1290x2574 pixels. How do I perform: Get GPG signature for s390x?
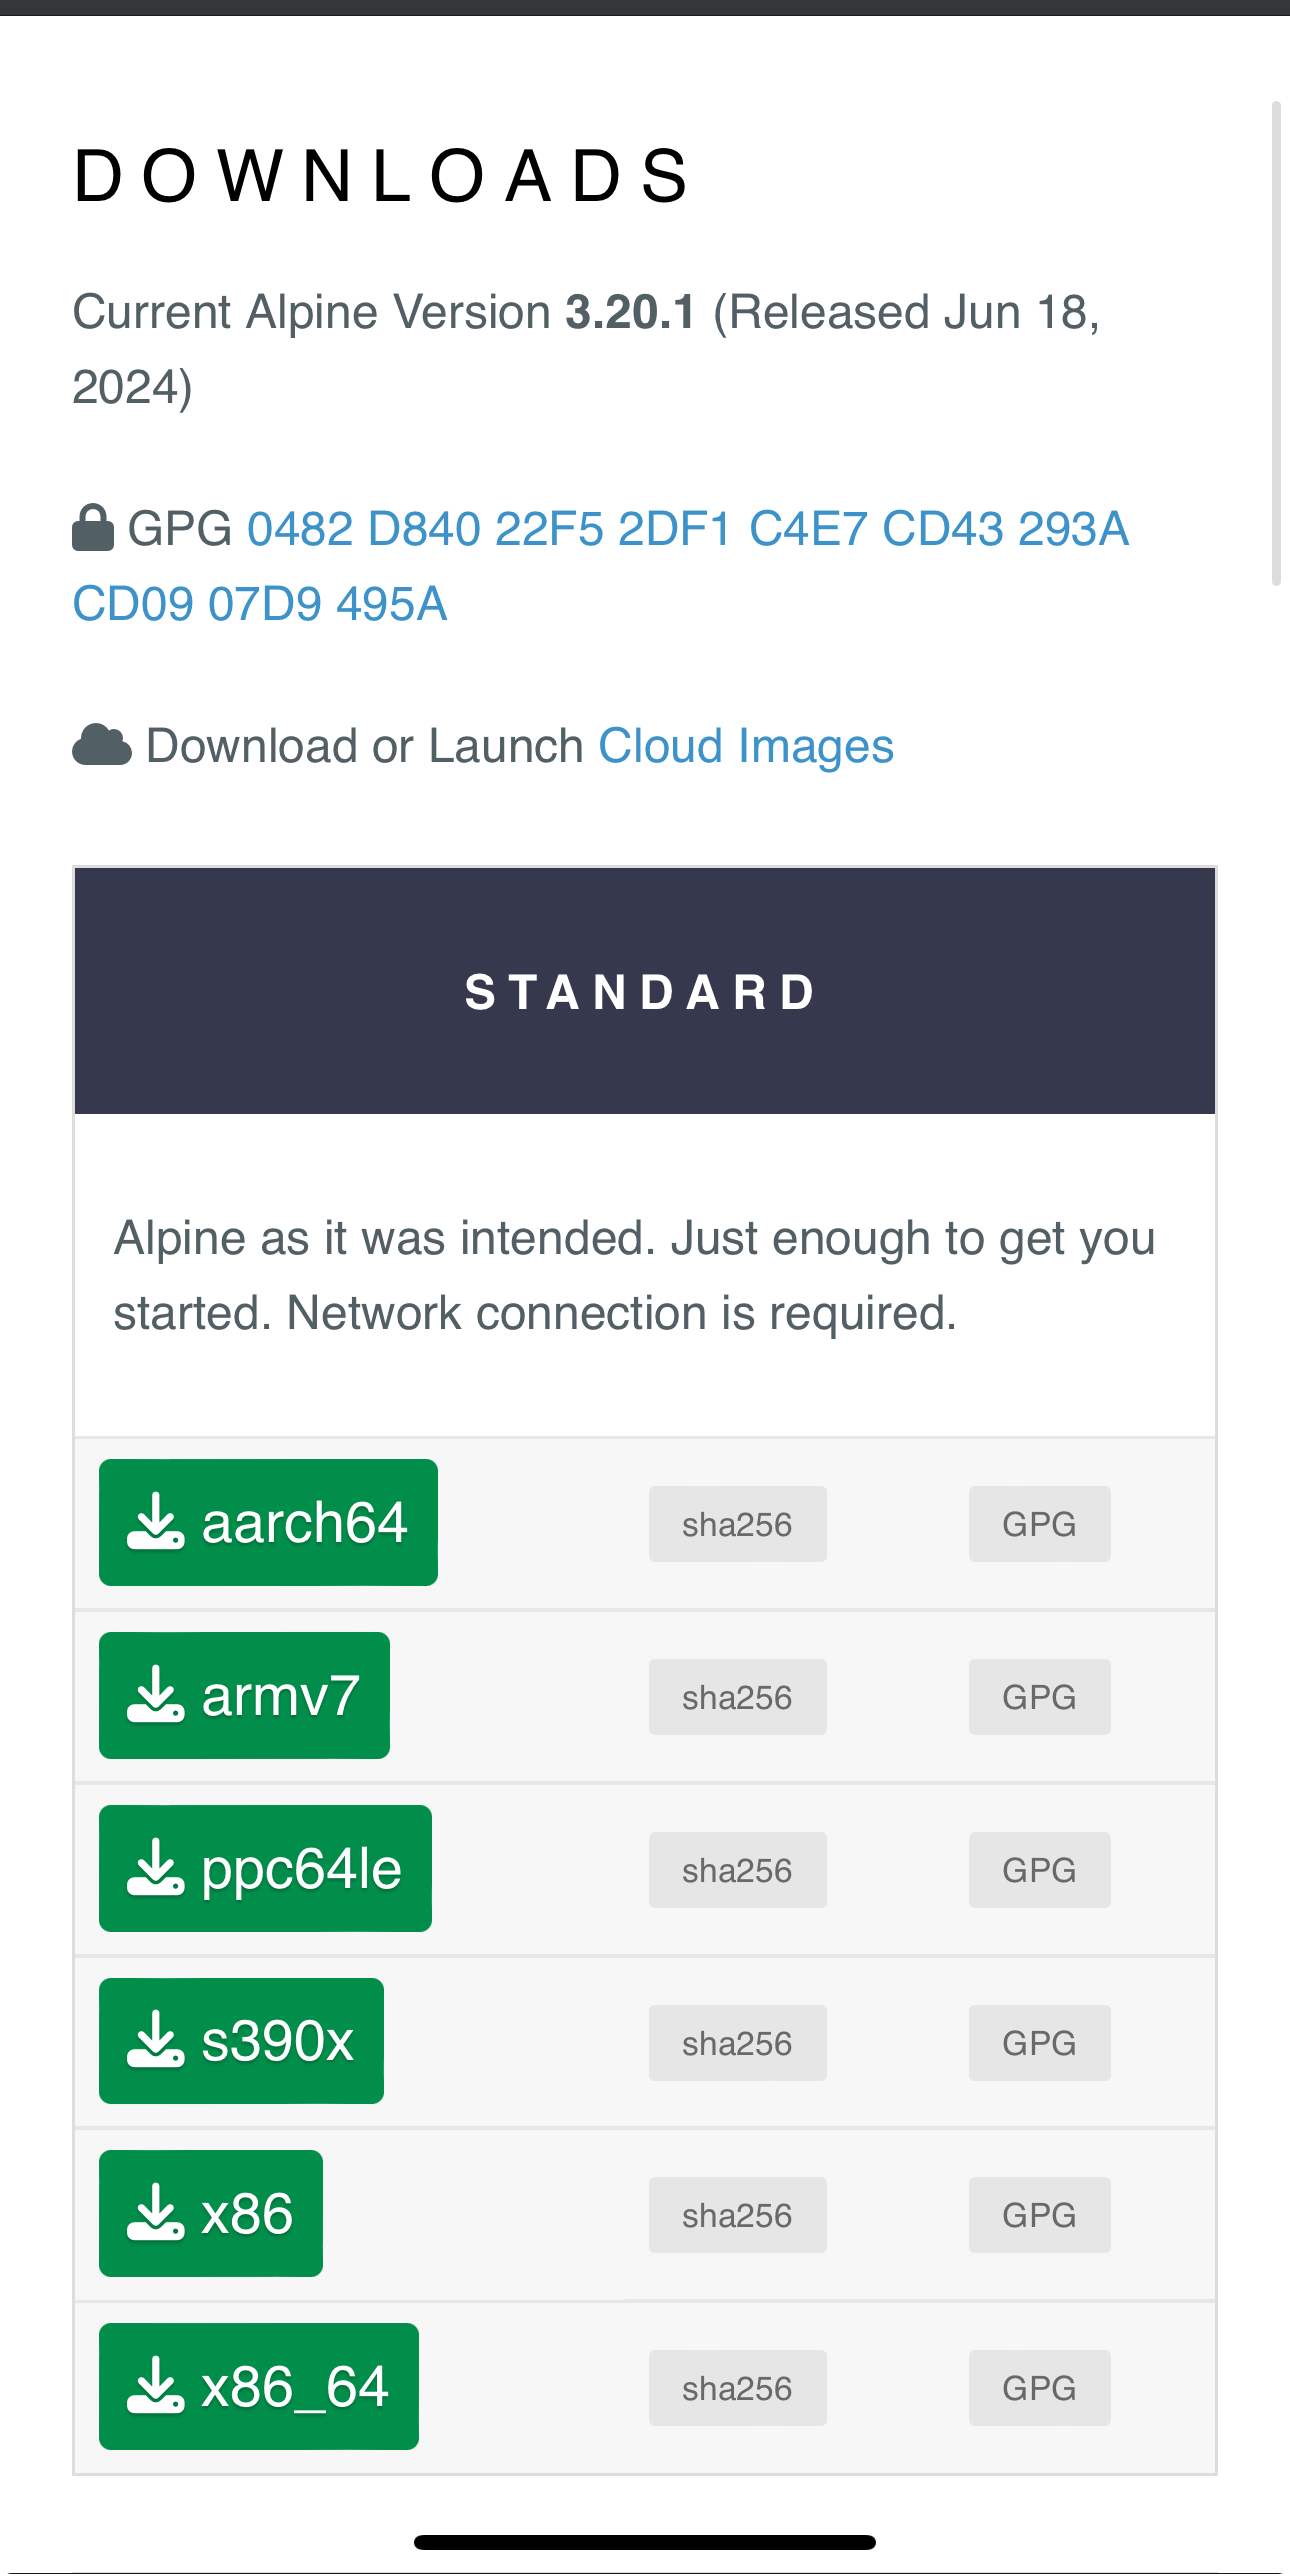[1040, 2043]
